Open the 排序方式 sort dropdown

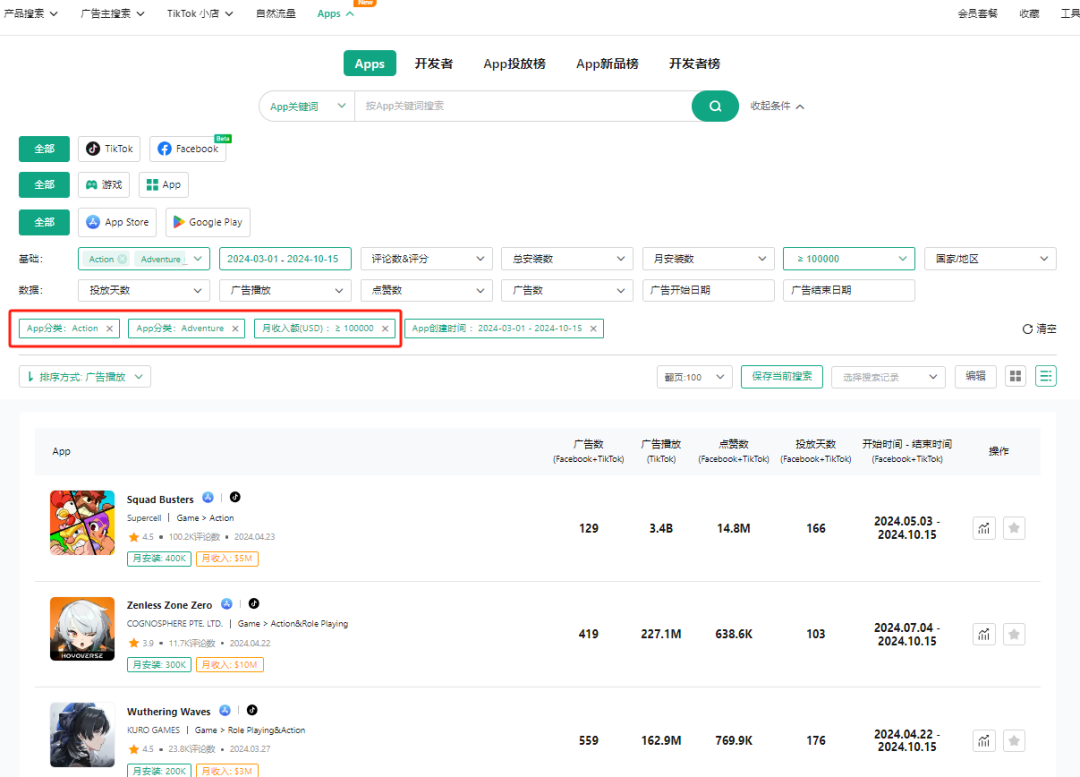(85, 377)
